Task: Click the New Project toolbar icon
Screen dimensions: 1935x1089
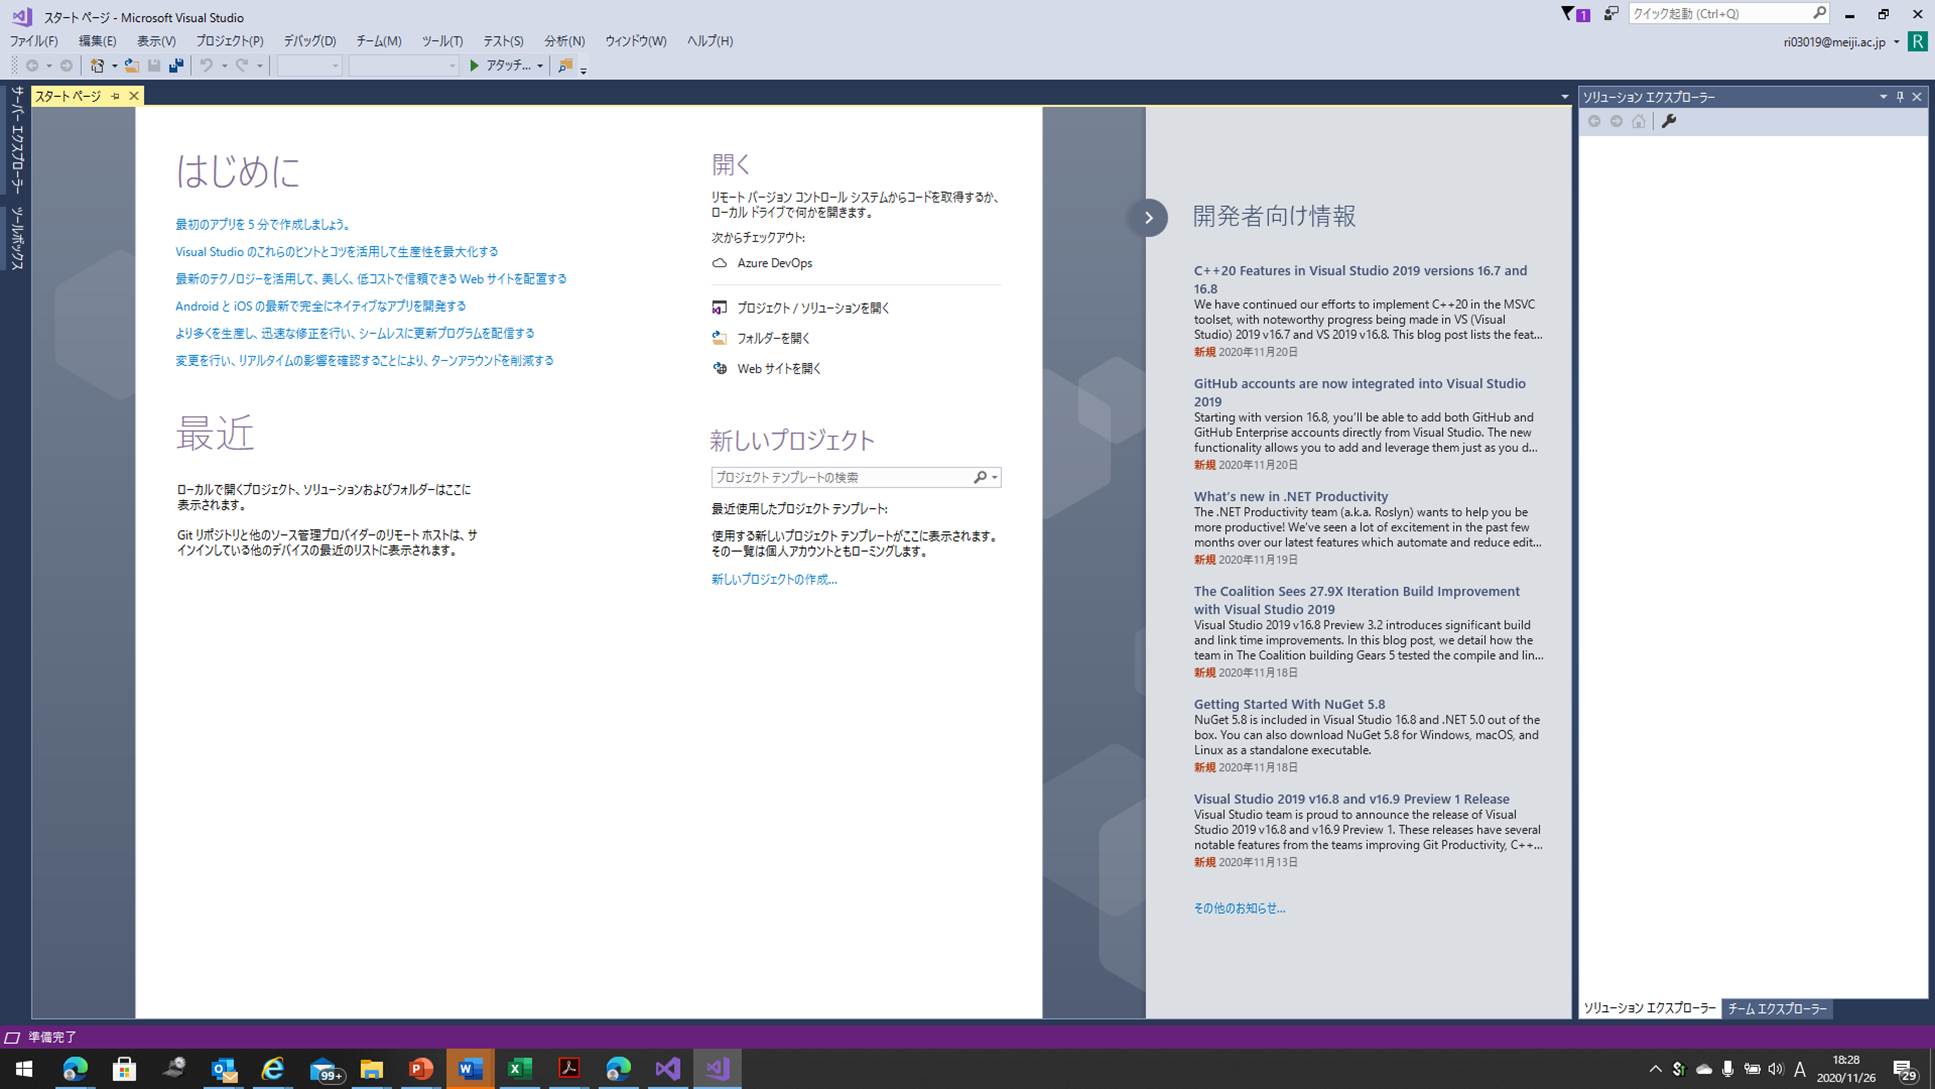Action: click(x=97, y=66)
